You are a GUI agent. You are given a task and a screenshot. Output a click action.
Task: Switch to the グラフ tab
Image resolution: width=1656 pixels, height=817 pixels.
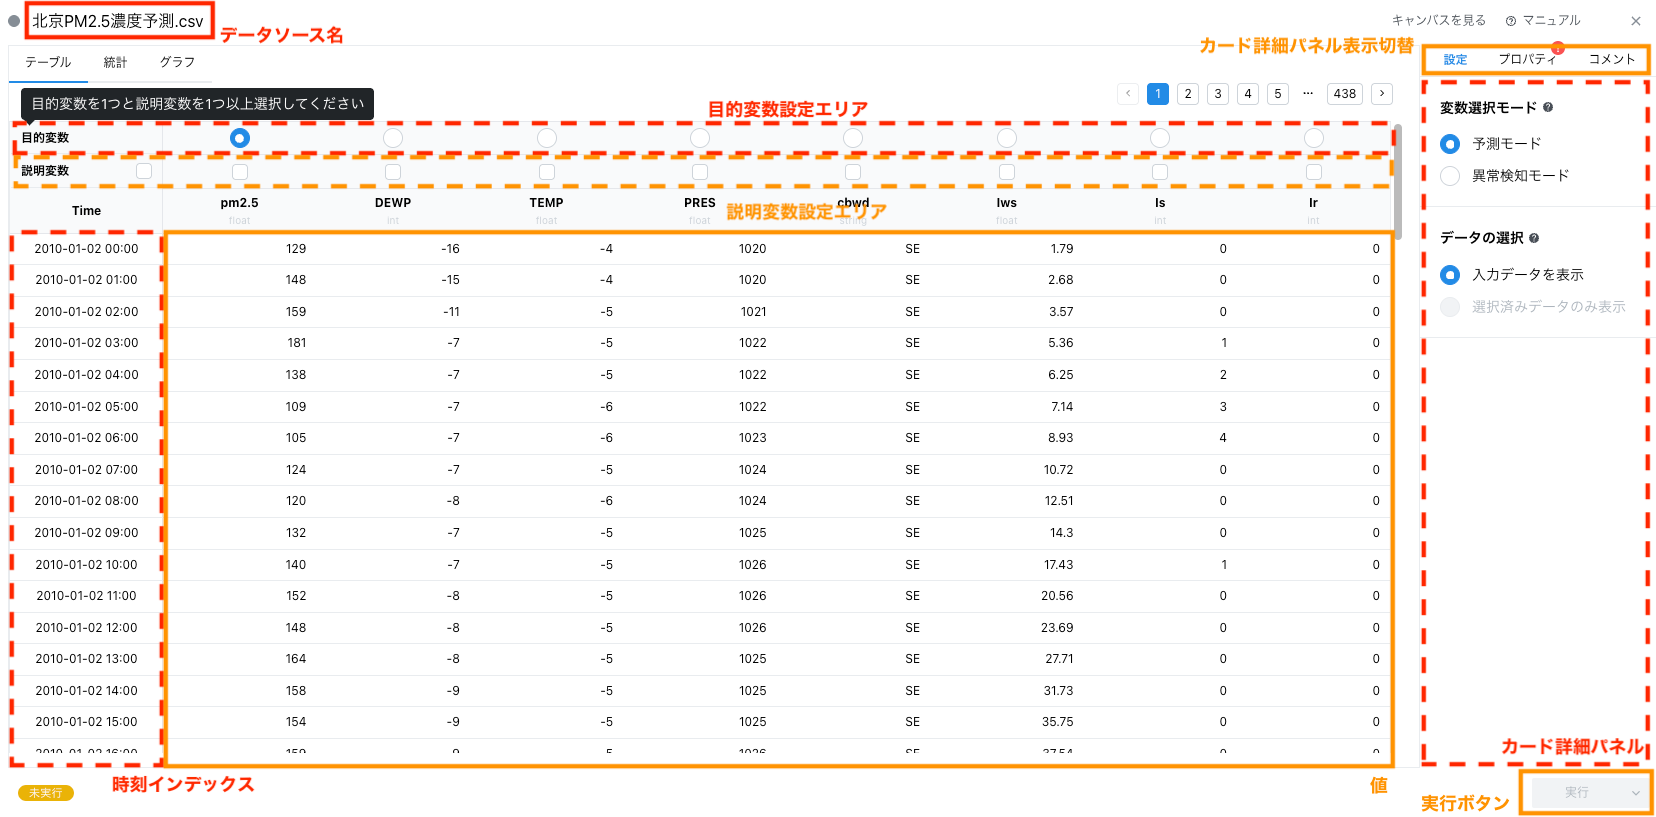point(177,62)
